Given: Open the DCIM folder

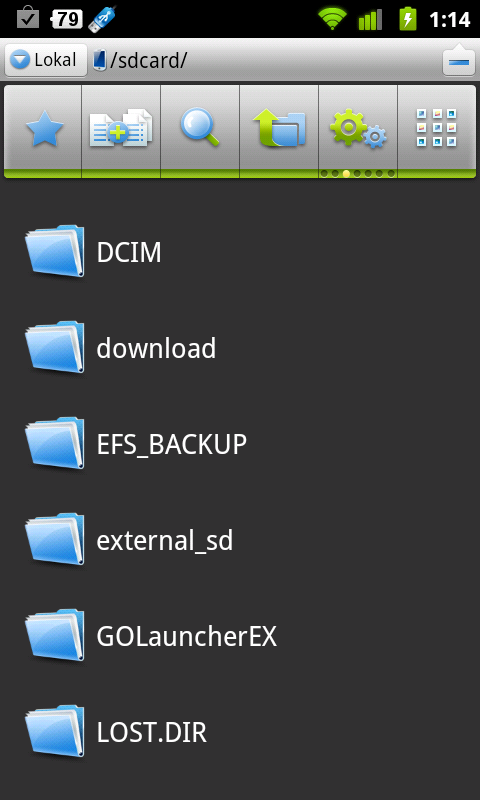Looking at the screenshot, I should point(240,252).
